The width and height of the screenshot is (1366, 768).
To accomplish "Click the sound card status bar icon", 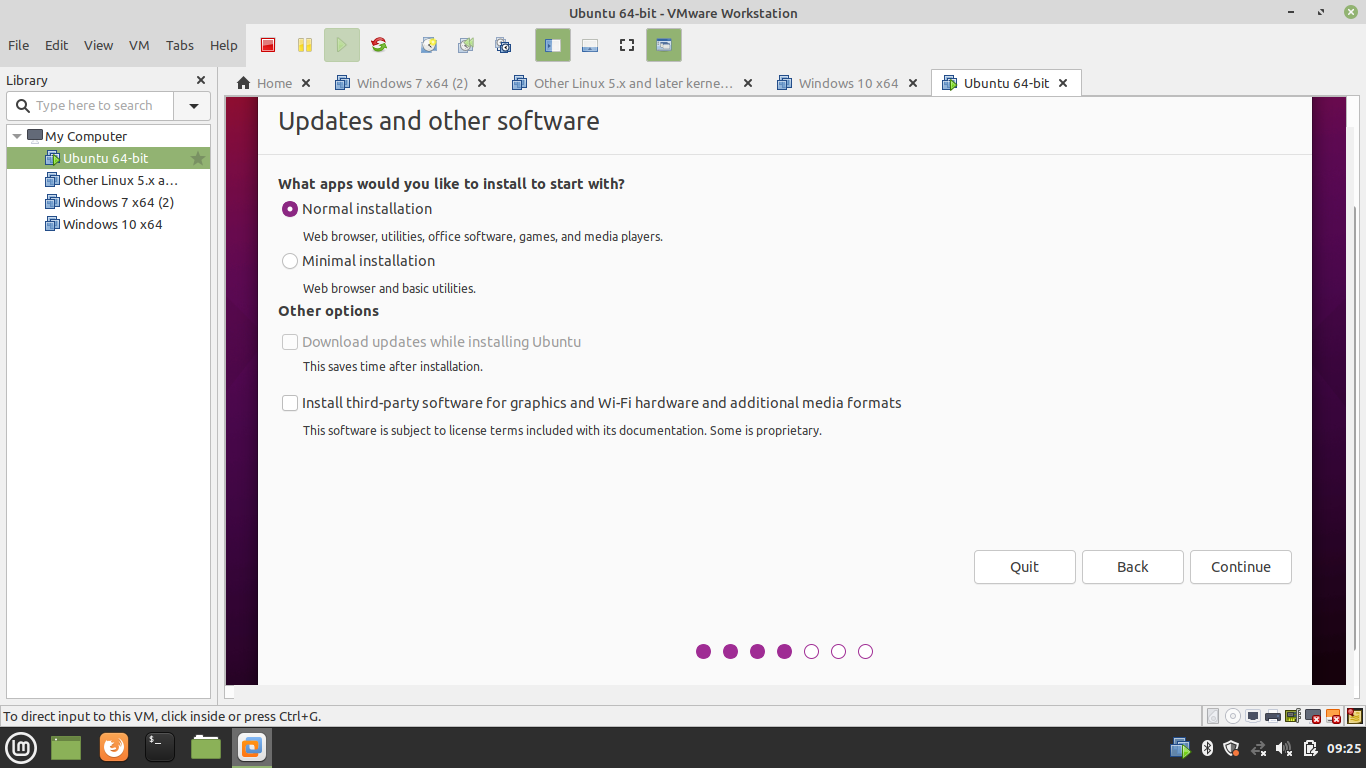I will coord(1292,716).
